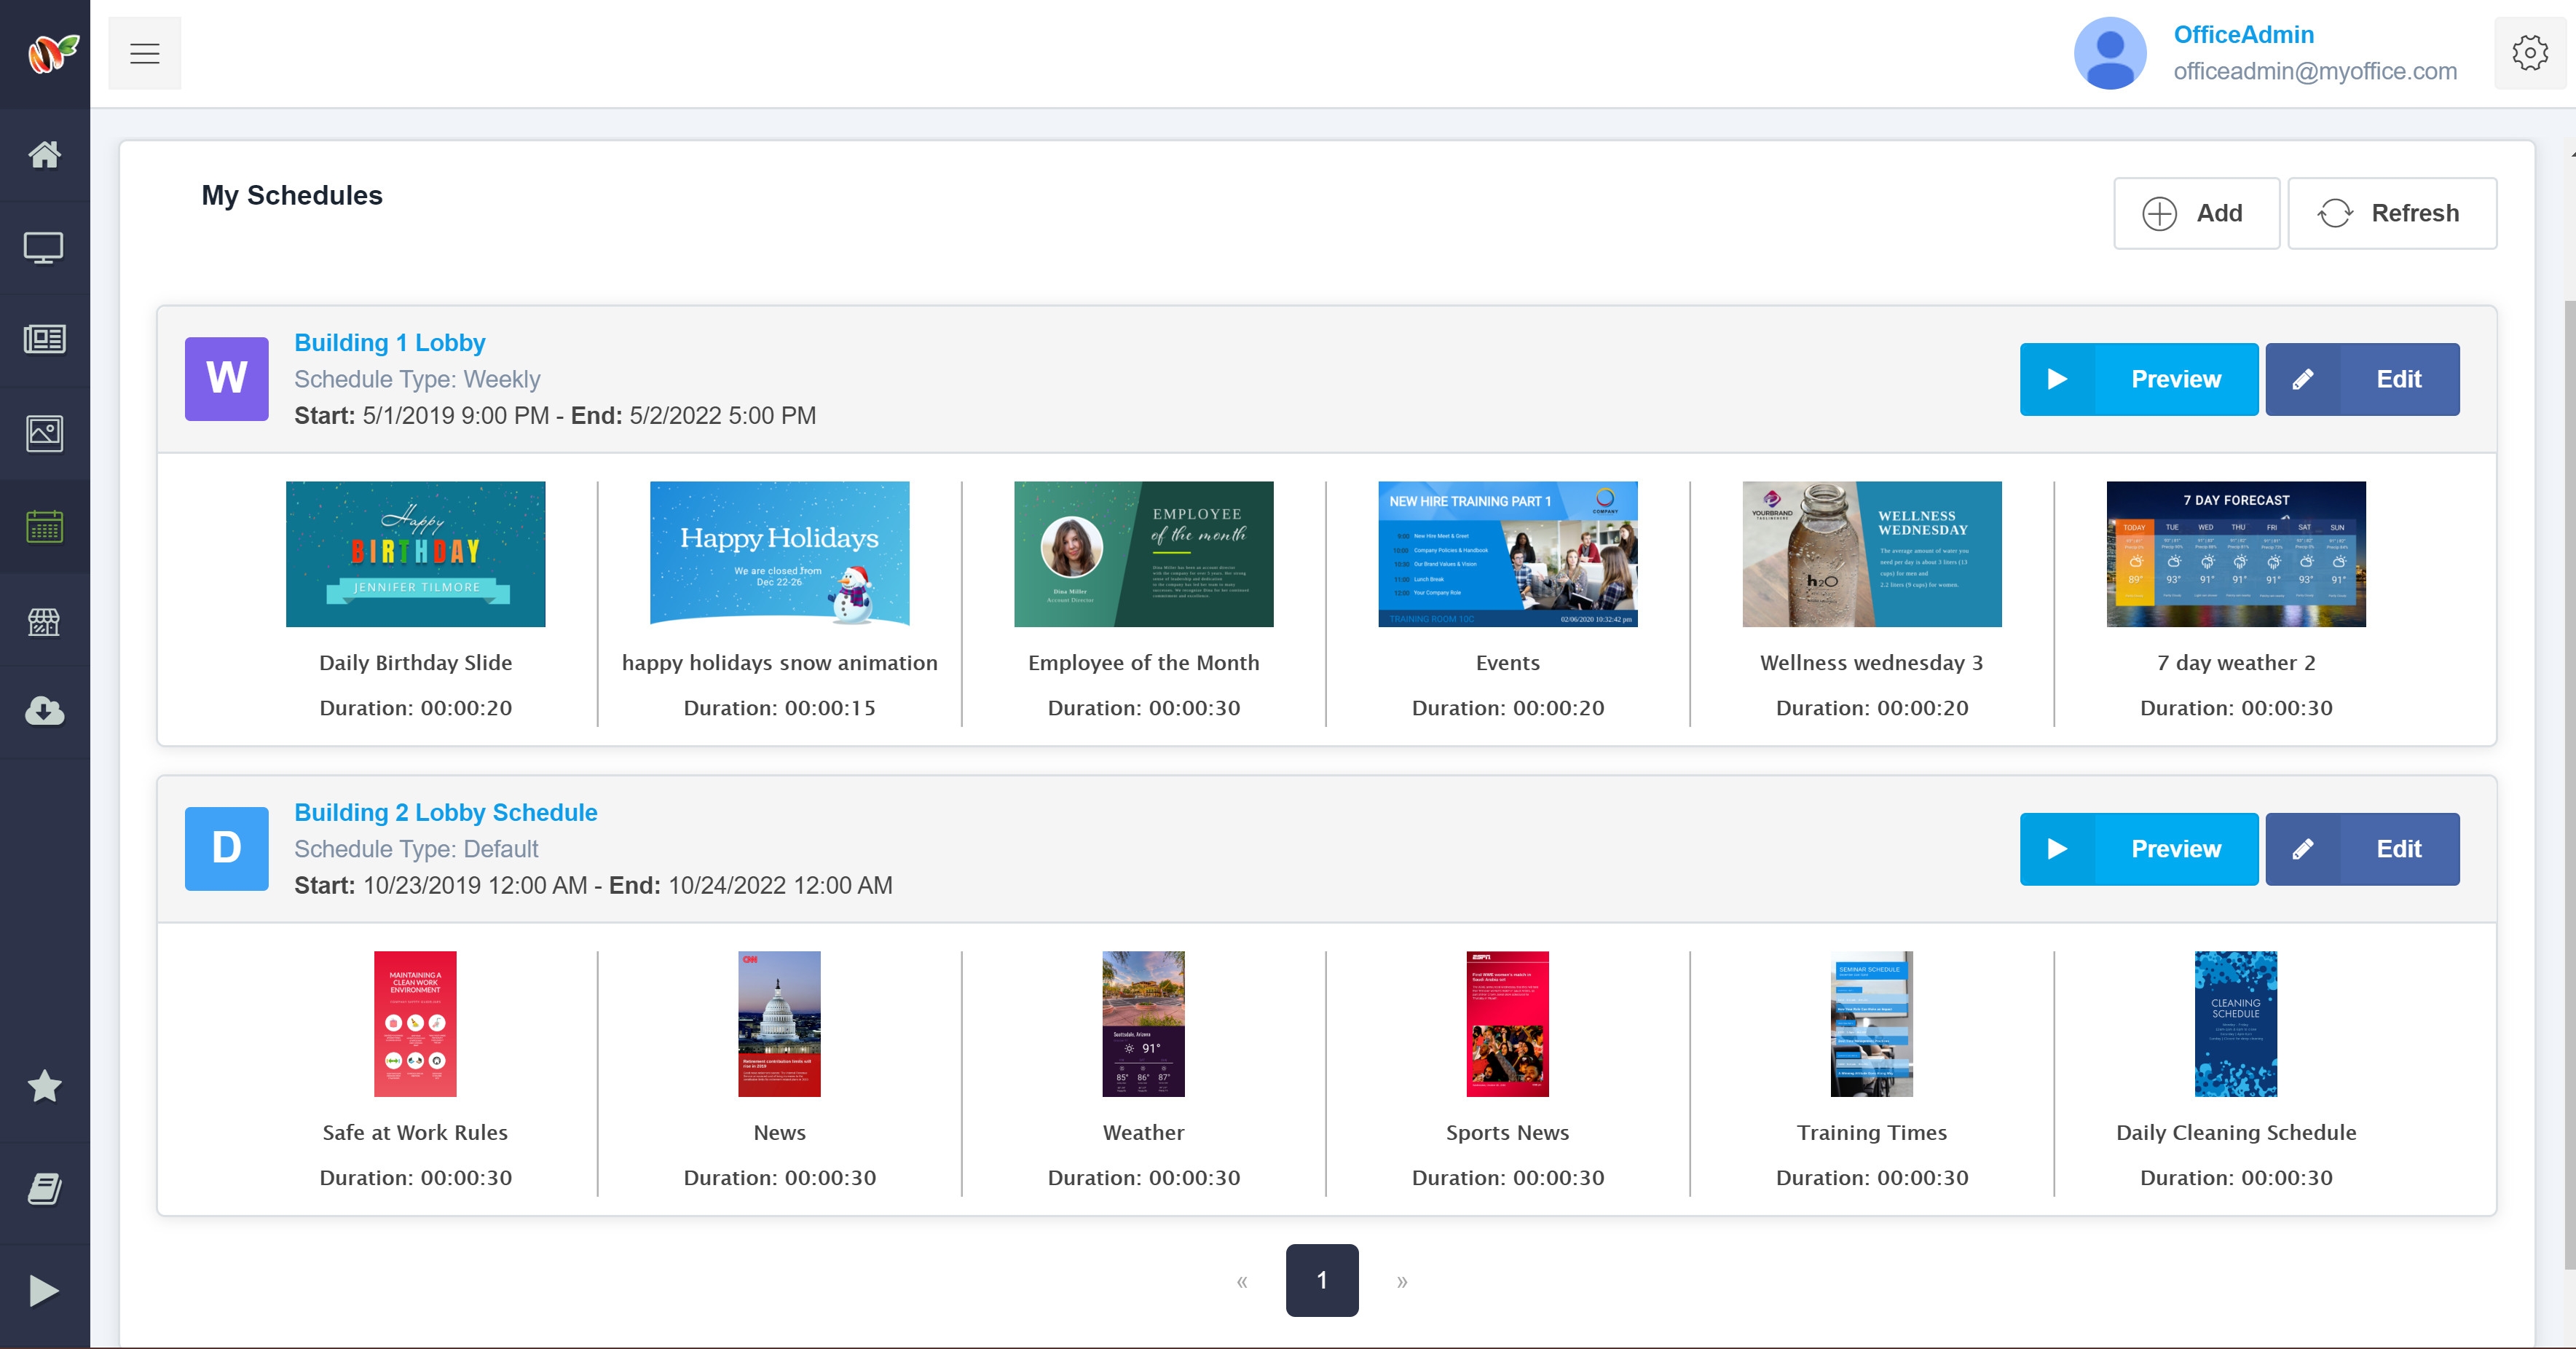Select the Employee of the Month thumbnail

1143,554
